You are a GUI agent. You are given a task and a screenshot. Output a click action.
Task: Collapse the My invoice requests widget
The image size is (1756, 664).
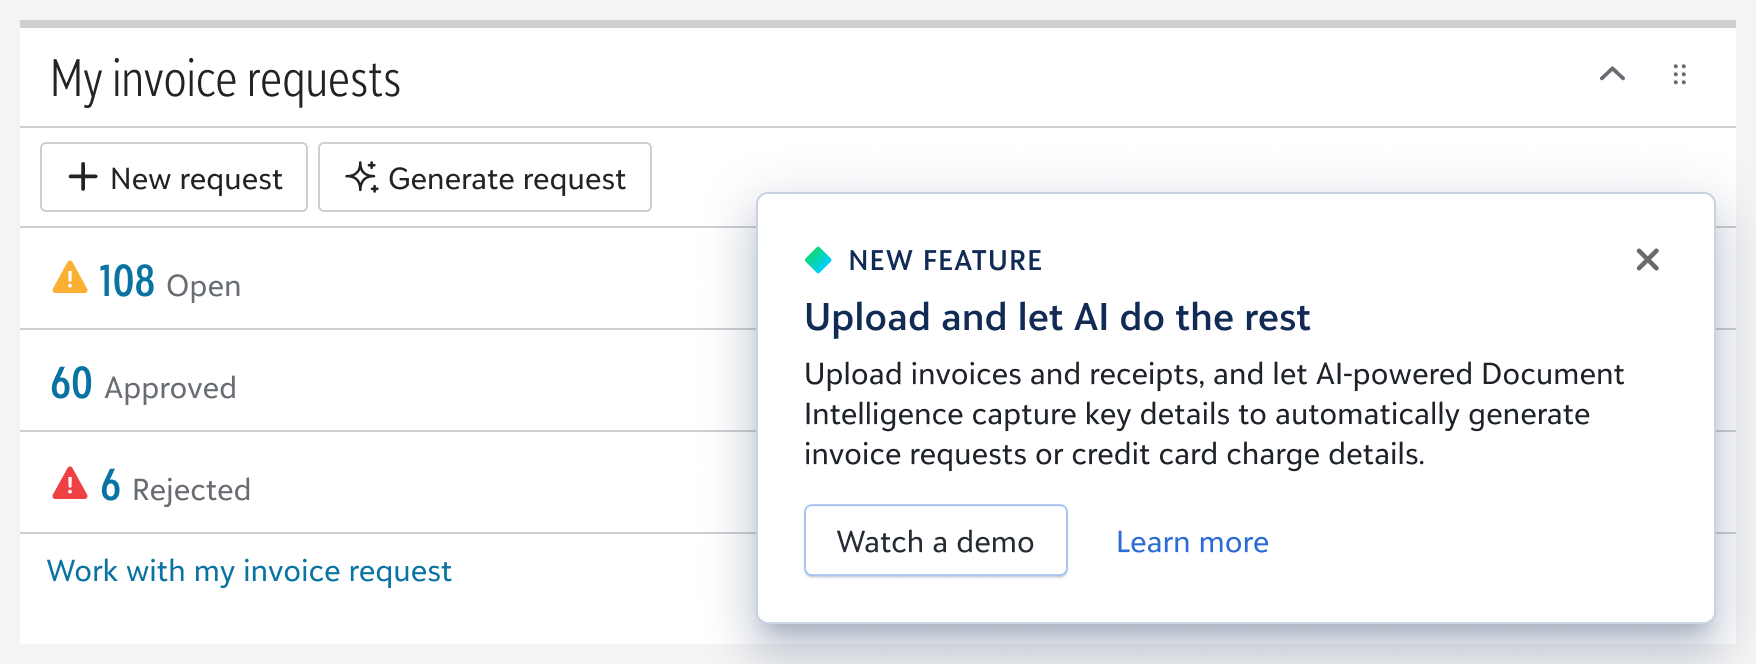(1612, 74)
